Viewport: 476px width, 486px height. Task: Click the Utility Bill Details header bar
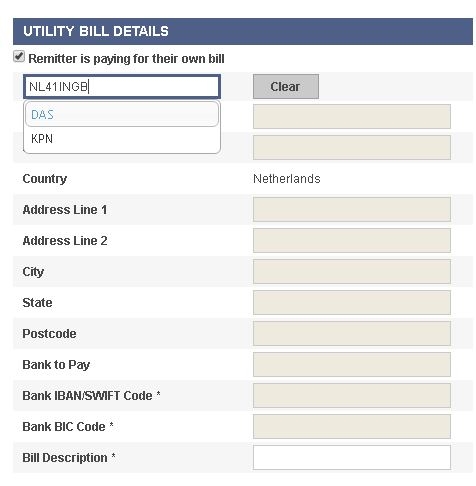coord(243,31)
